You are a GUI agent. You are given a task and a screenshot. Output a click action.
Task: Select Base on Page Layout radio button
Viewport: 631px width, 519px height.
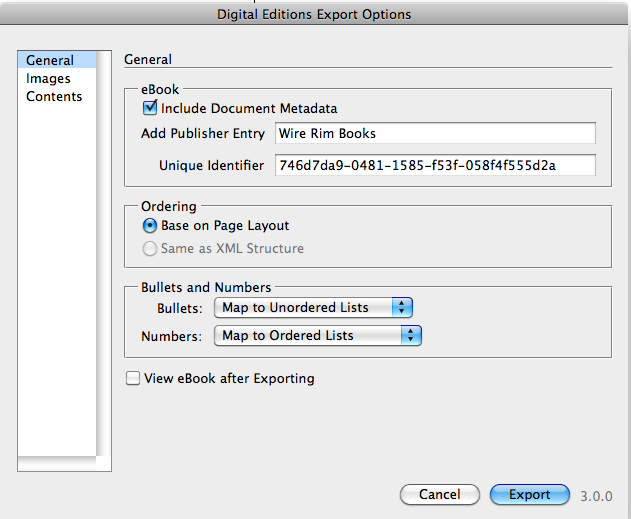point(150,226)
